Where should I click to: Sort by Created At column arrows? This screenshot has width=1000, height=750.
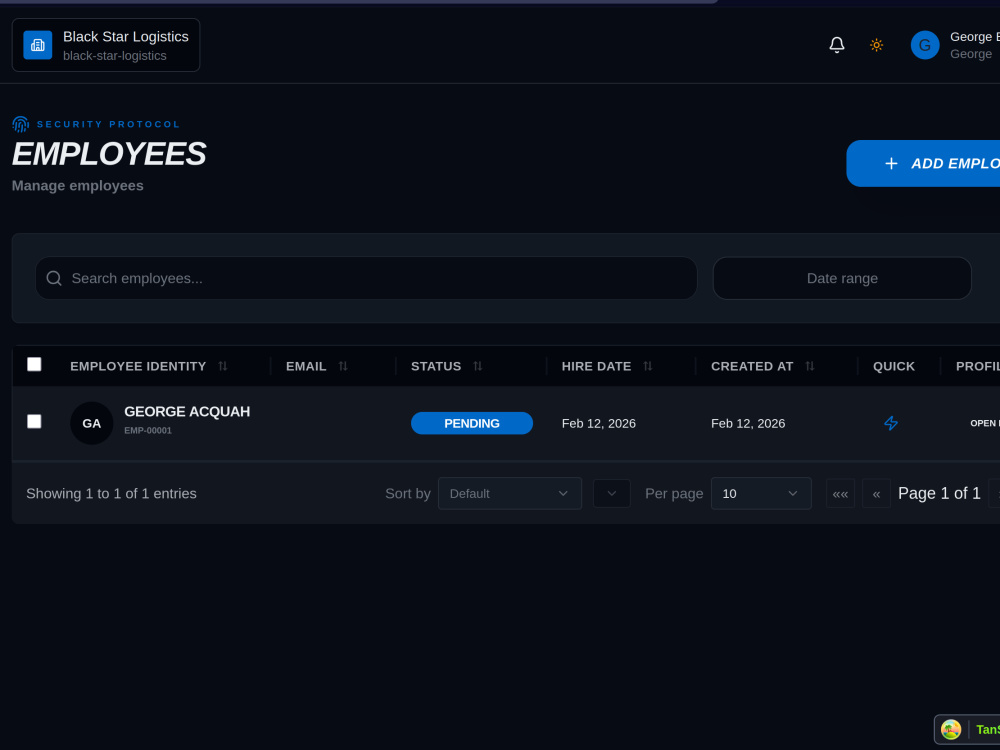[810, 366]
